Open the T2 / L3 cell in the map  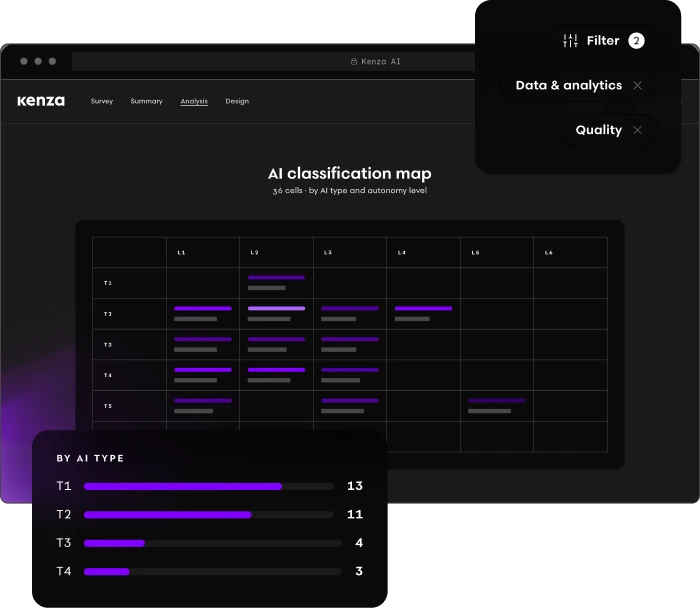[350, 314]
